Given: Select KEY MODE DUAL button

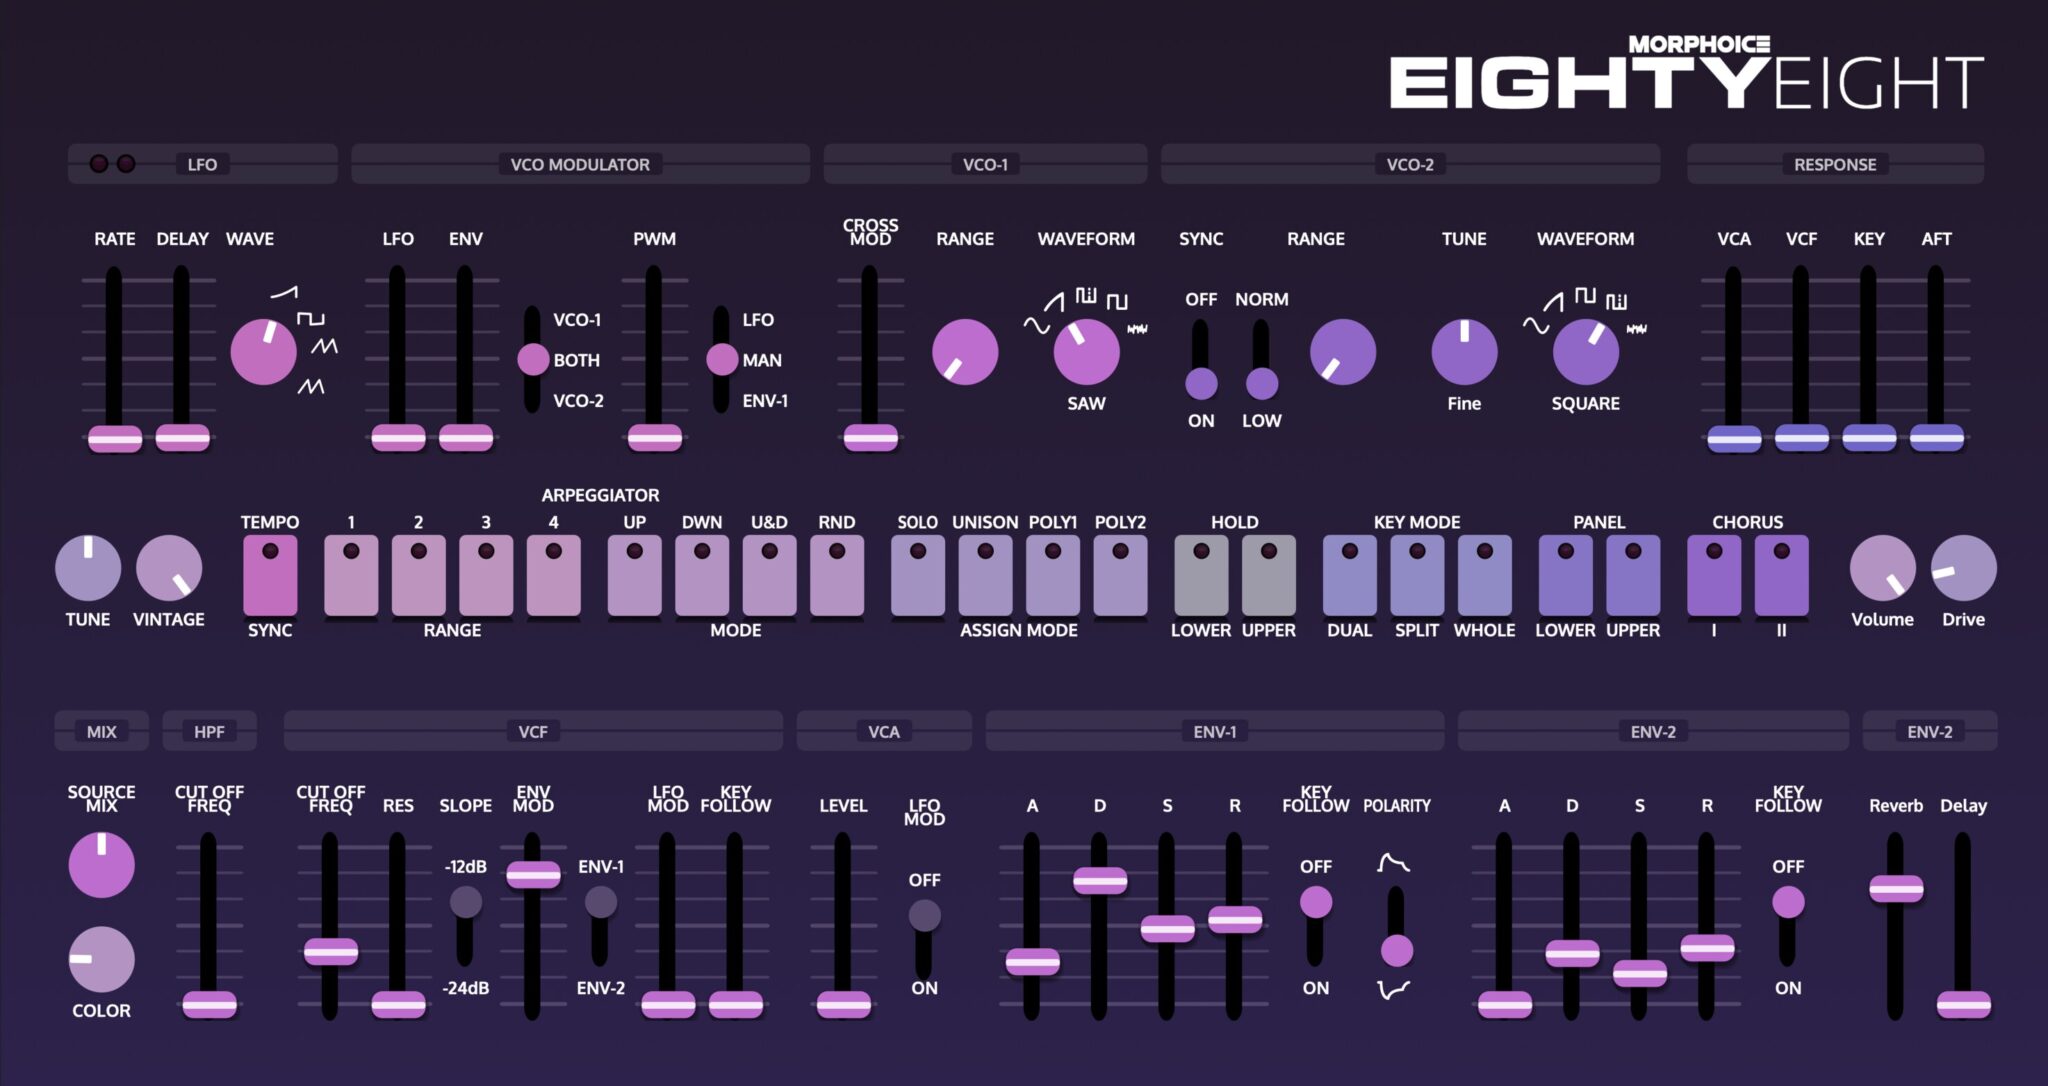Looking at the screenshot, I should (1350, 576).
